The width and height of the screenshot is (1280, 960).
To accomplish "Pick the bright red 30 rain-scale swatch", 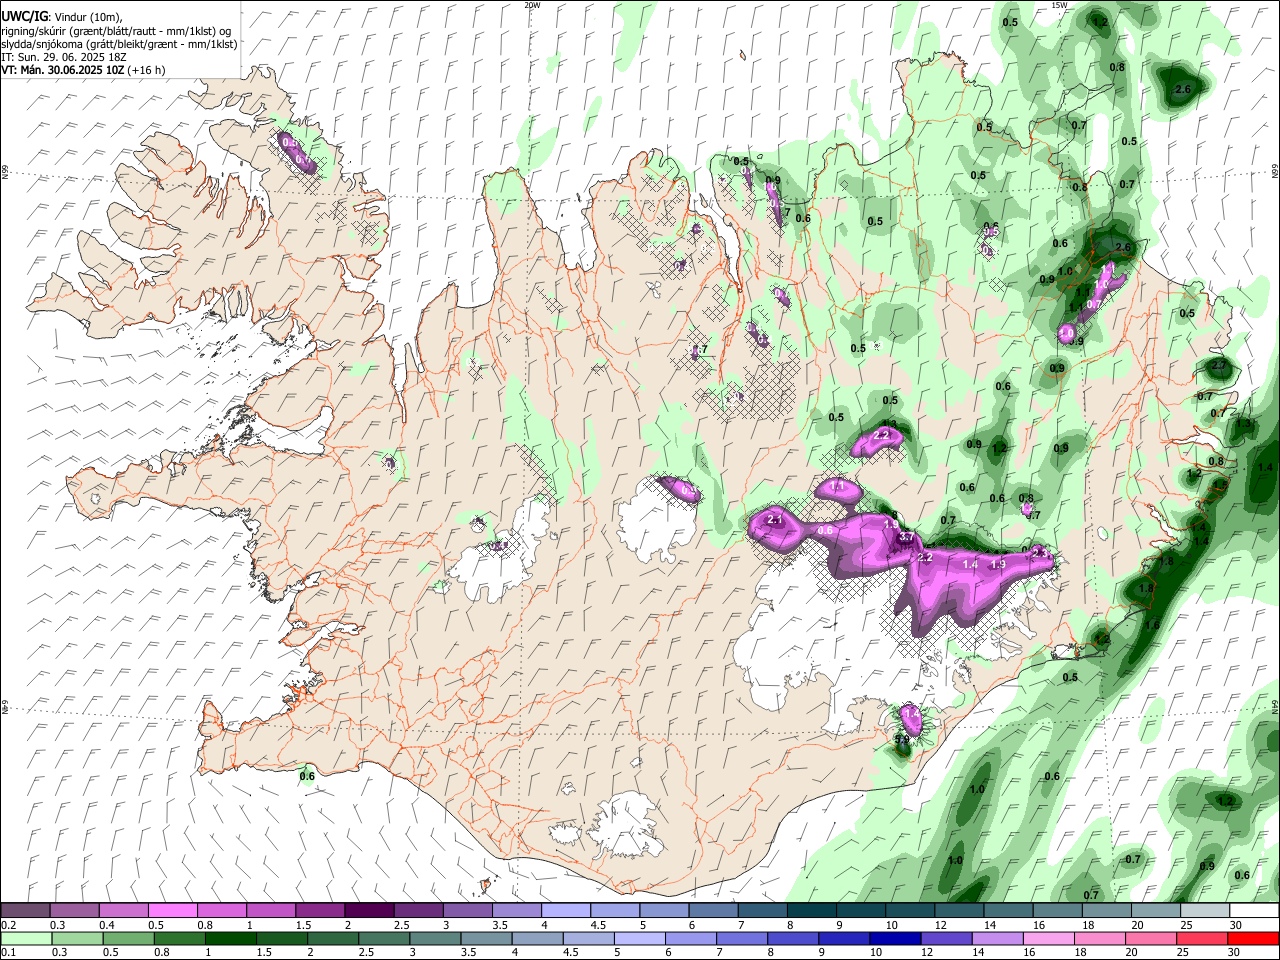I will pyautogui.click(x=1252, y=938).
